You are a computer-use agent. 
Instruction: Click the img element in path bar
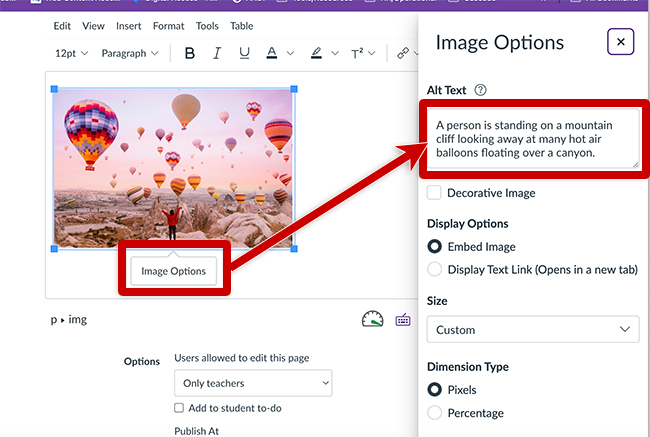(78, 320)
